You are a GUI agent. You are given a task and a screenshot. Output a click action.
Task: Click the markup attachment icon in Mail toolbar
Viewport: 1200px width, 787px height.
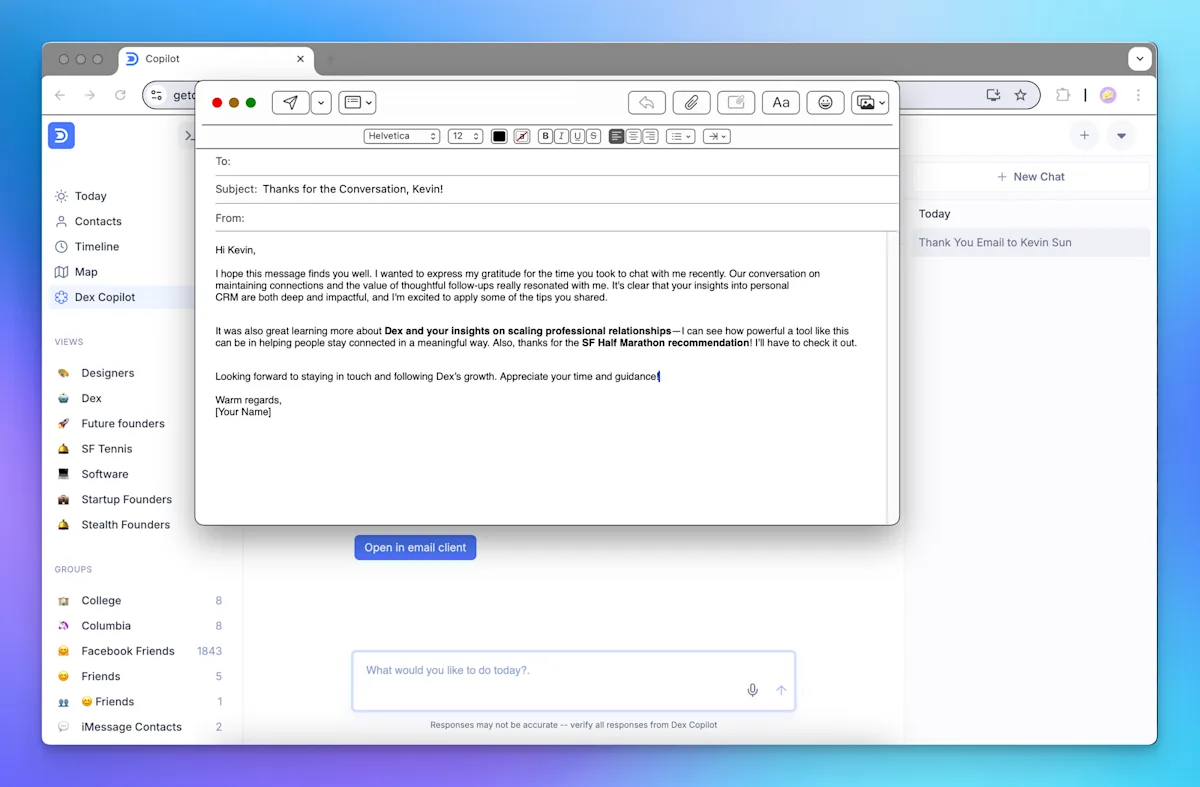[x=736, y=102]
